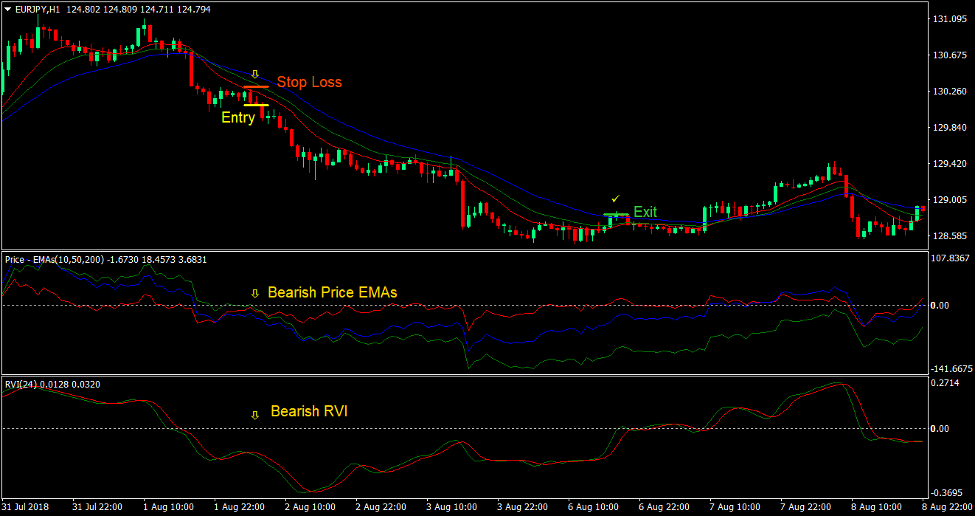Click the 'Exit' text label
This screenshot has height=516, width=977.
[x=645, y=212]
